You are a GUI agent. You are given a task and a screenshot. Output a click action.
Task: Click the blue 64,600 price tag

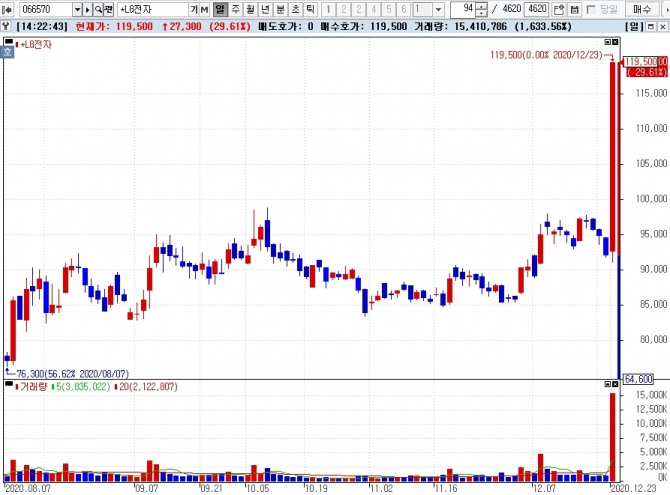[x=639, y=379]
